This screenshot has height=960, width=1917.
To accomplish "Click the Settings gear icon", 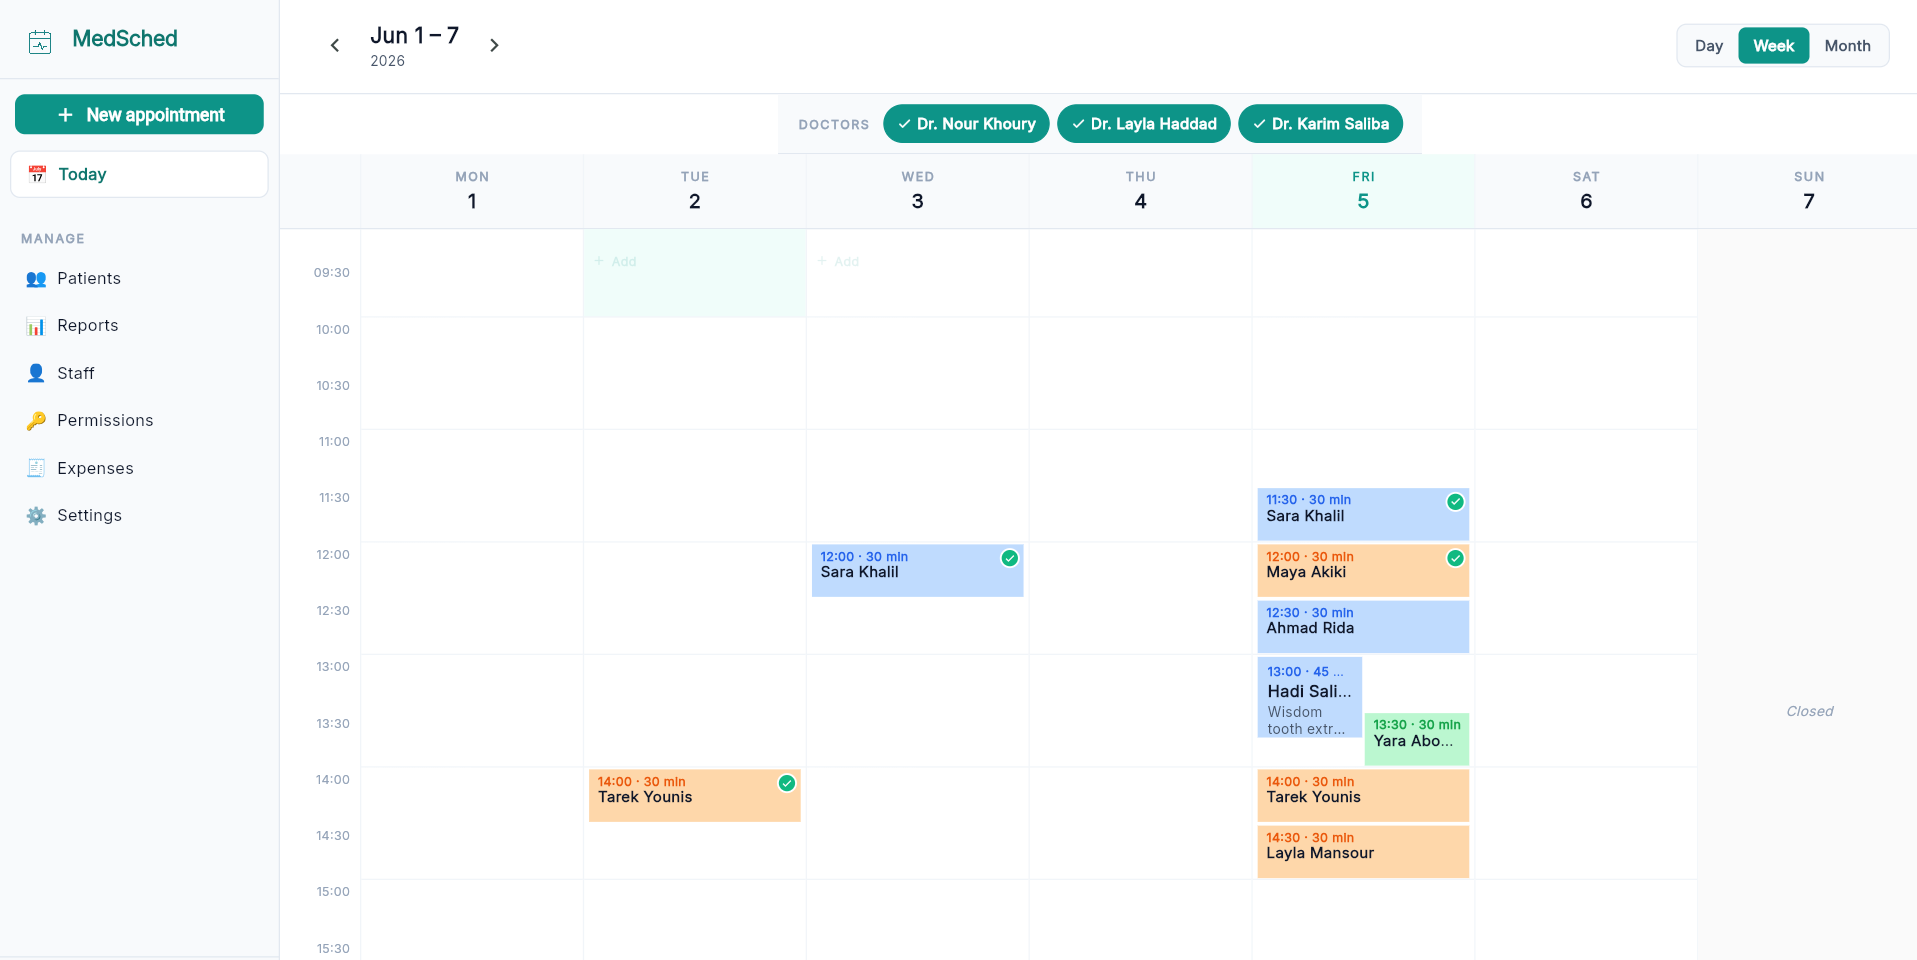I will 36,516.
